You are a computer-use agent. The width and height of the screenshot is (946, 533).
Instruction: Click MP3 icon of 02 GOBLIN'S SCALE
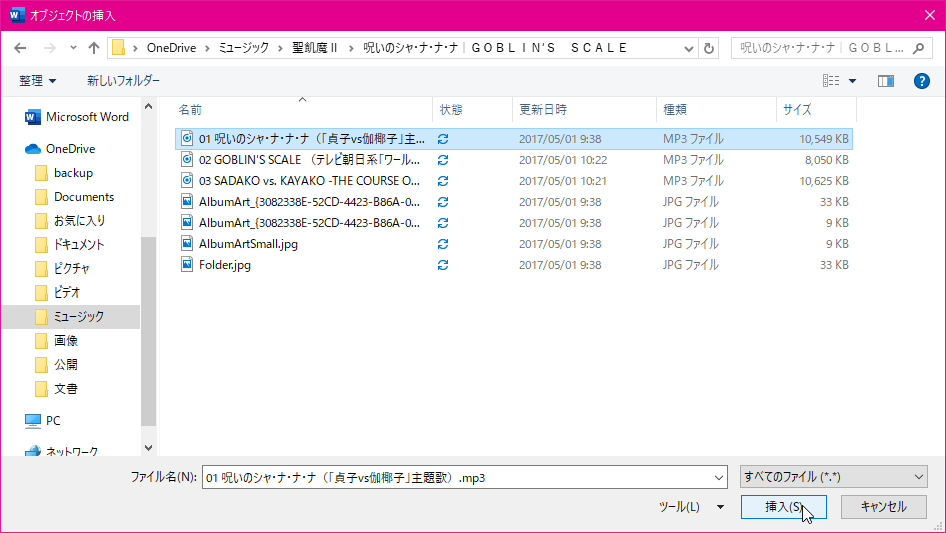(187, 160)
